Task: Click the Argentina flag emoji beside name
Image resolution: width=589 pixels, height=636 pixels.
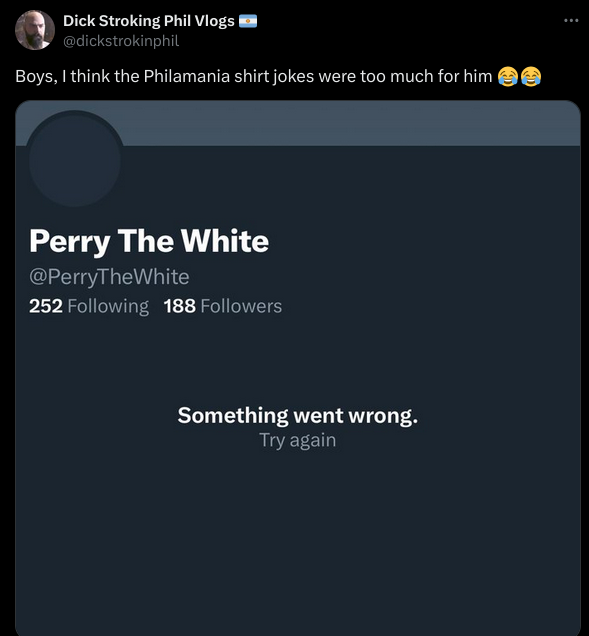Action: tap(247, 21)
